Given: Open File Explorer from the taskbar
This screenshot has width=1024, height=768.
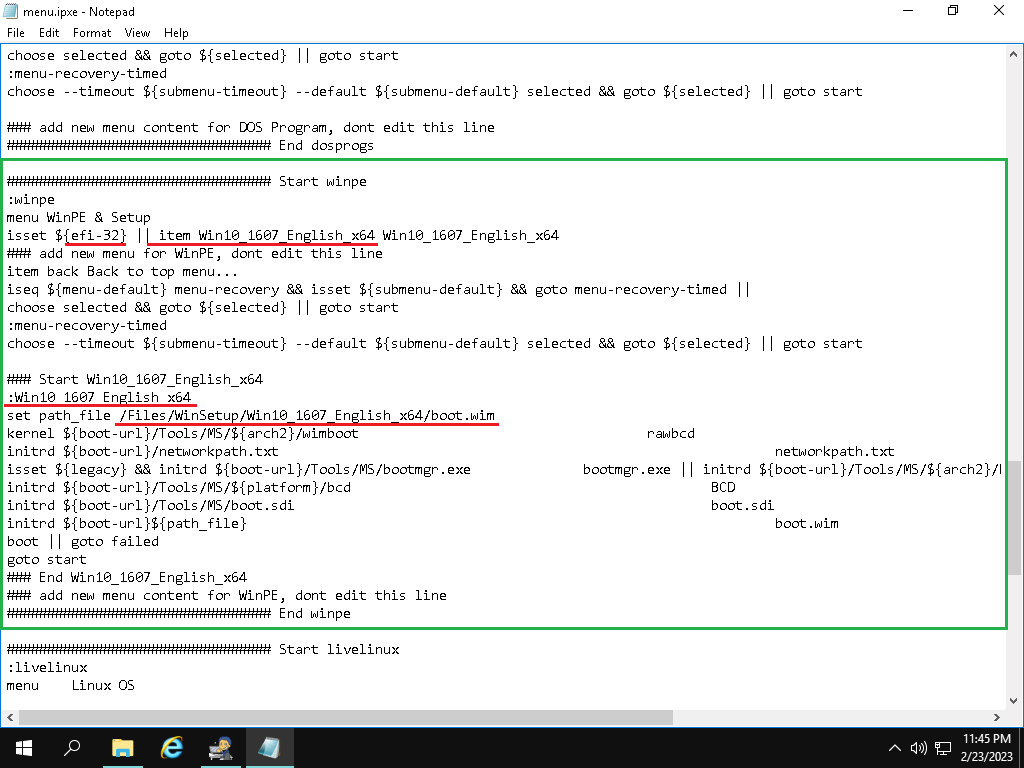Looking at the screenshot, I should pyautogui.click(x=122, y=747).
